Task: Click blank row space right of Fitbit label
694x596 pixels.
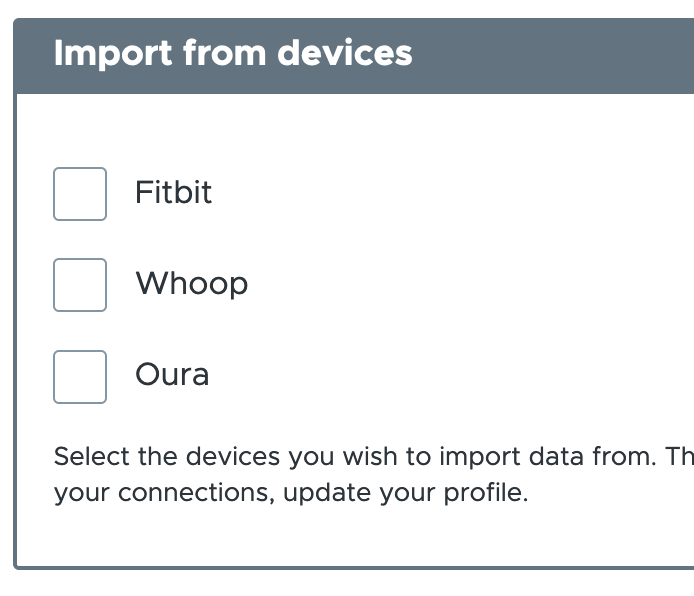Action: pyautogui.click(x=451, y=194)
